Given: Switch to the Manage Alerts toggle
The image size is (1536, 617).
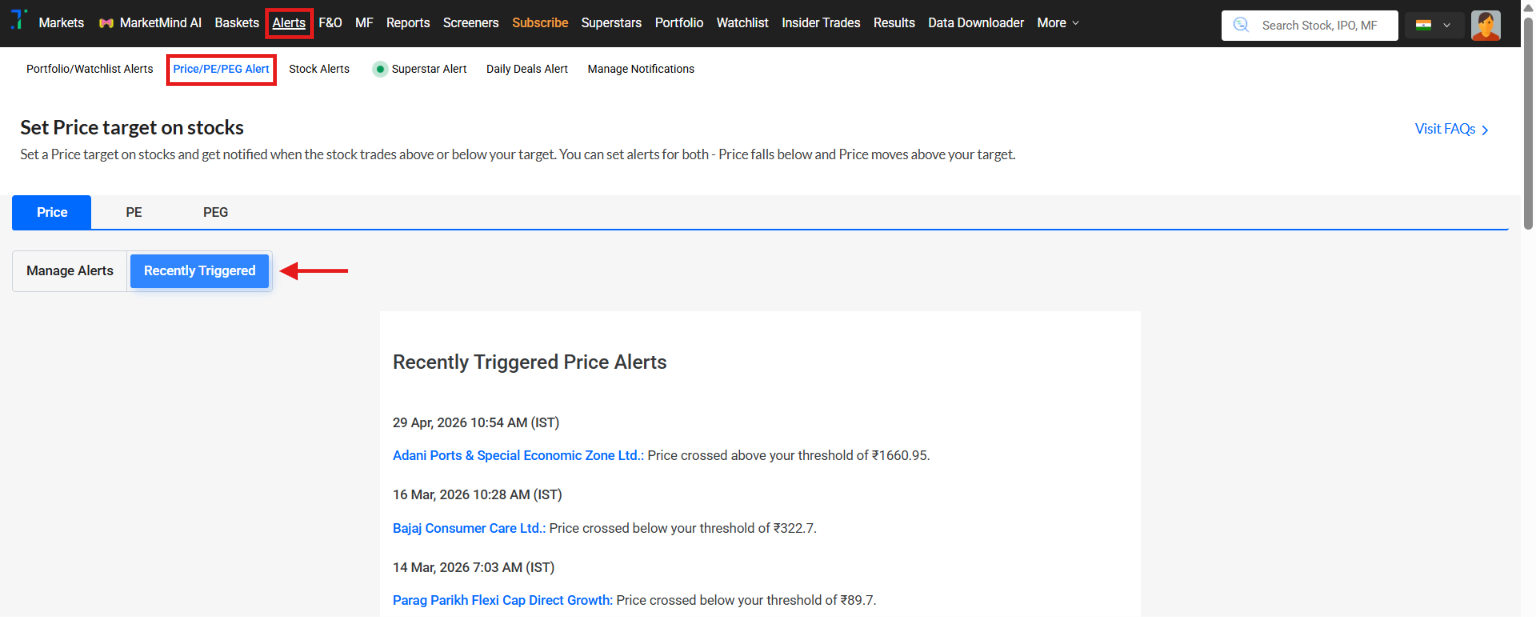Looking at the screenshot, I should coord(70,271).
